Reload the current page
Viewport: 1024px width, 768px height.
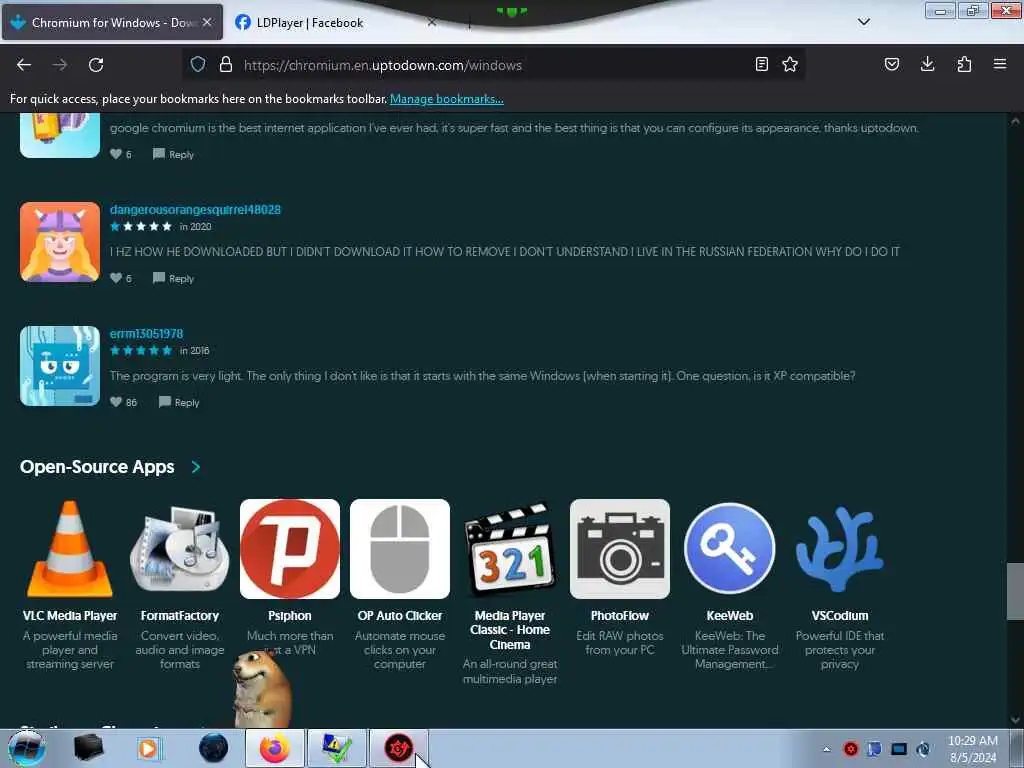tap(96, 65)
